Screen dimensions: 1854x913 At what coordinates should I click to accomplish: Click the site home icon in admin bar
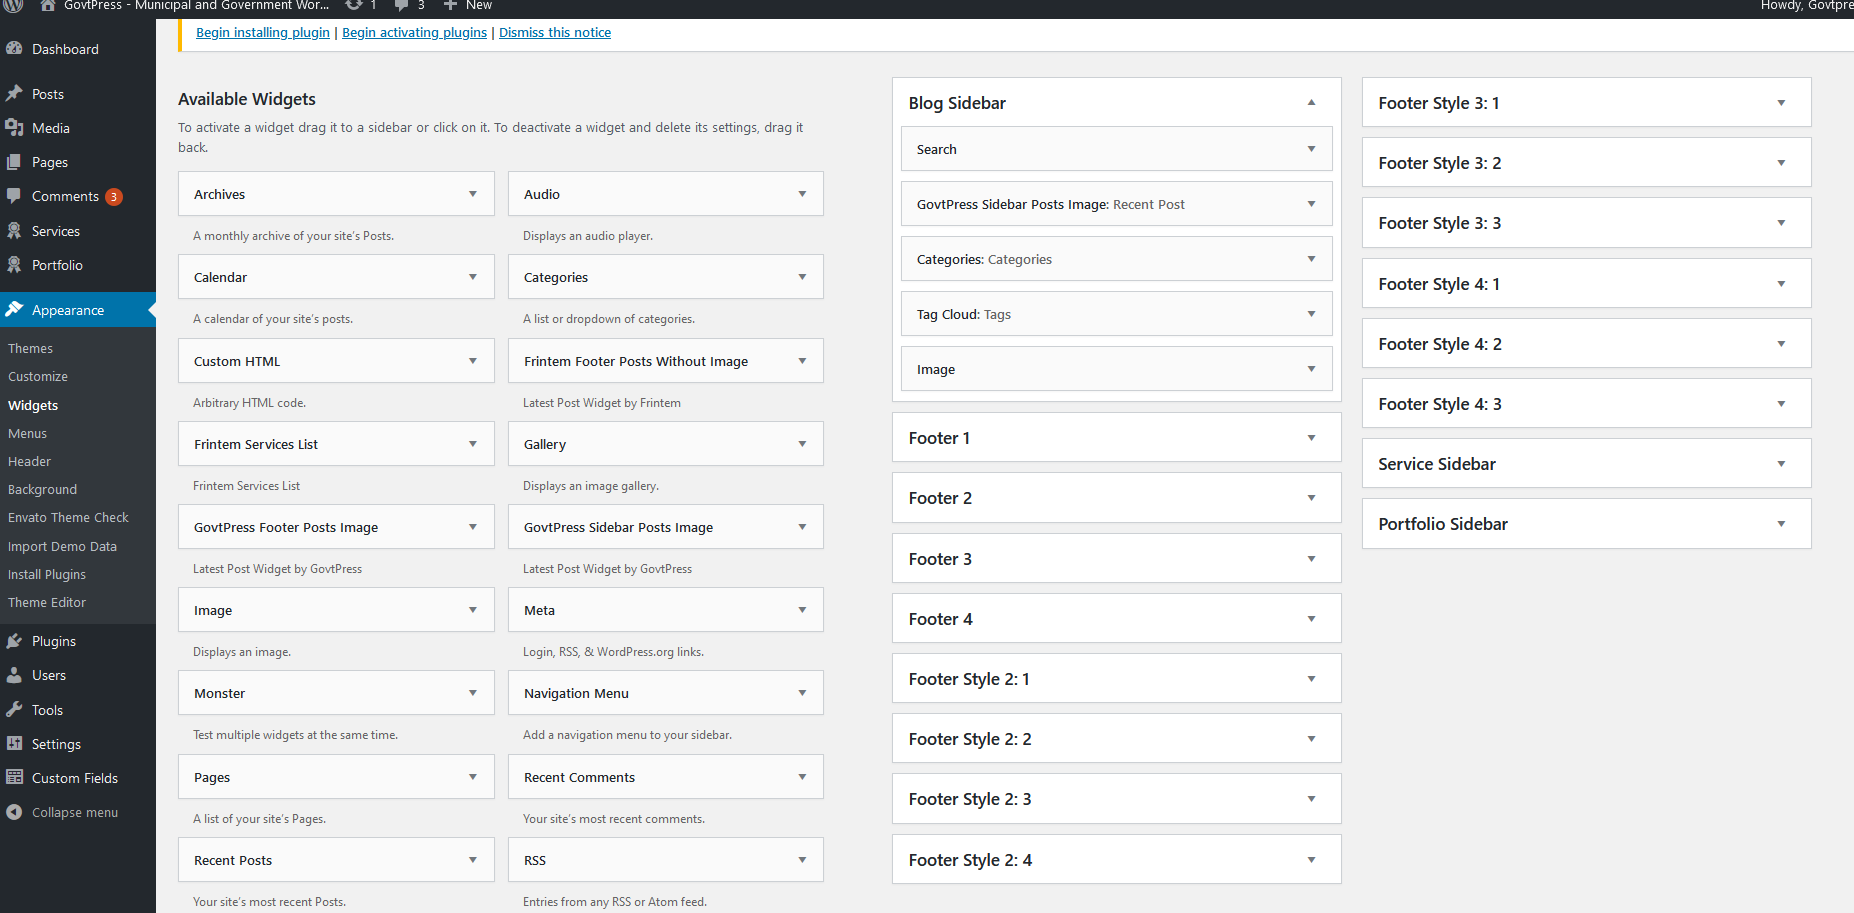[47, 5]
